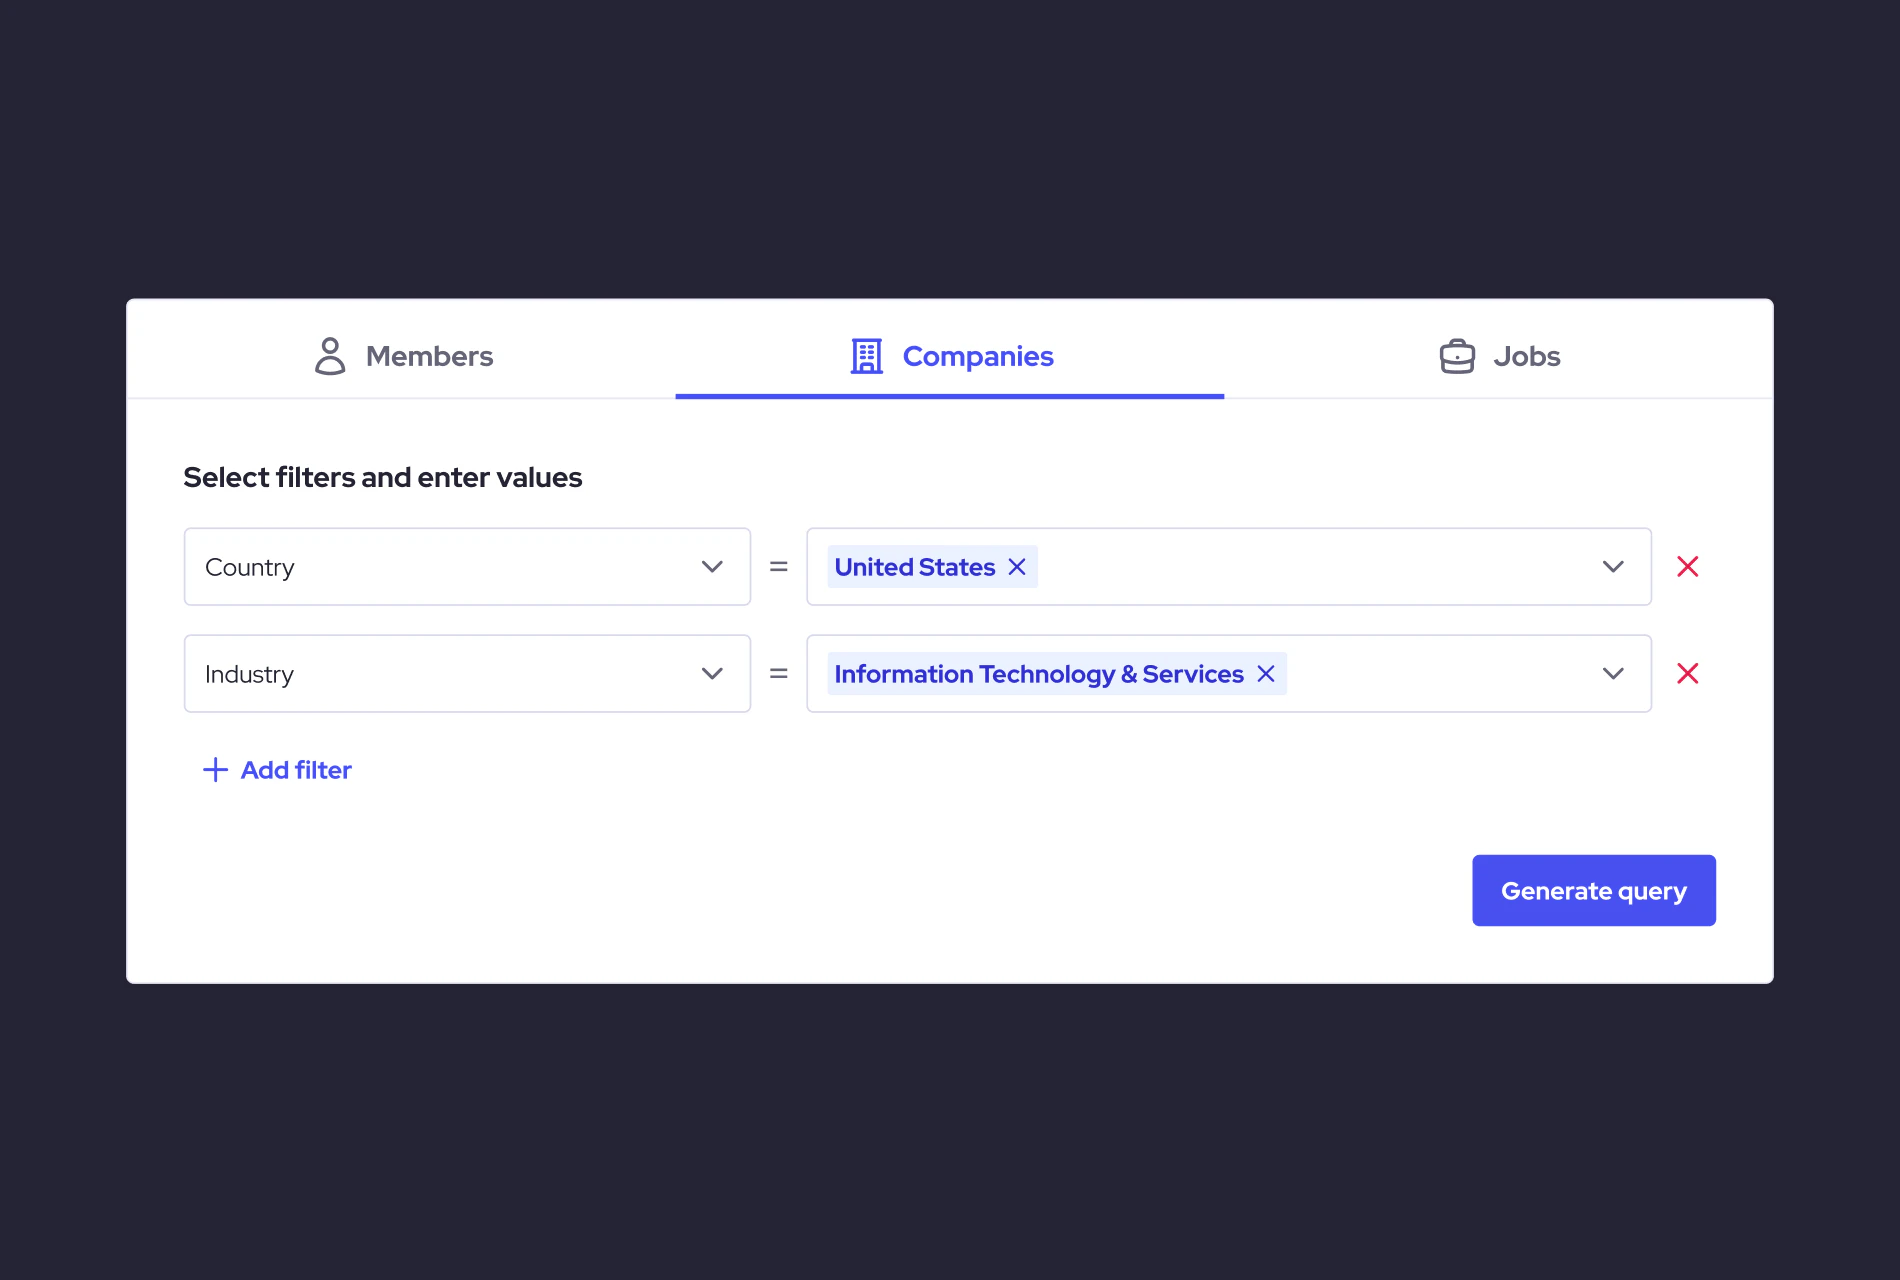1900x1280 pixels.
Task: Expand the Country values dropdown
Action: click(1613, 567)
